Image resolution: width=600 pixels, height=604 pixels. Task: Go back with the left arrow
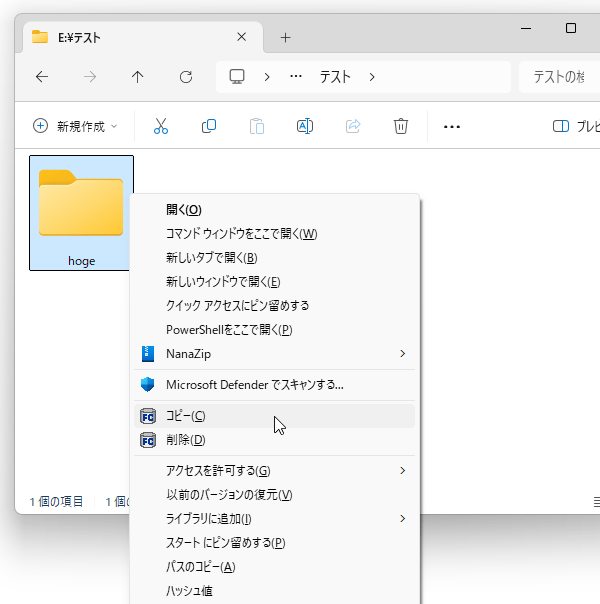[x=42, y=77]
